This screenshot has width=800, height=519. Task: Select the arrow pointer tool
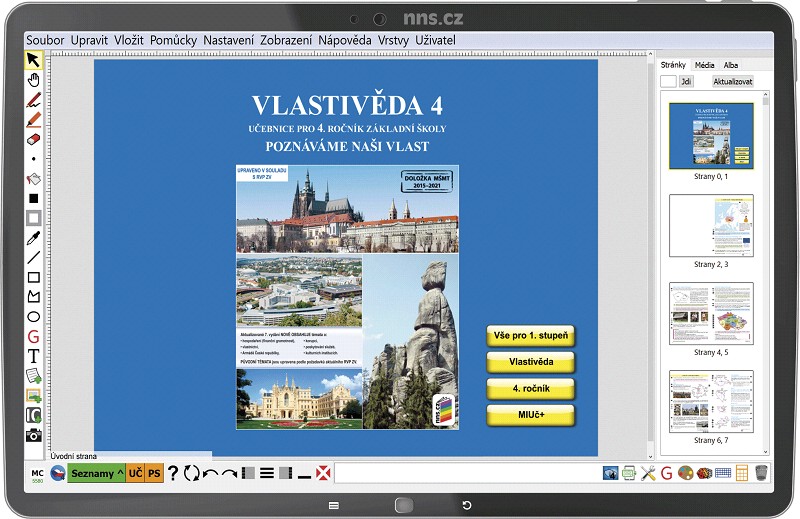[x=33, y=60]
